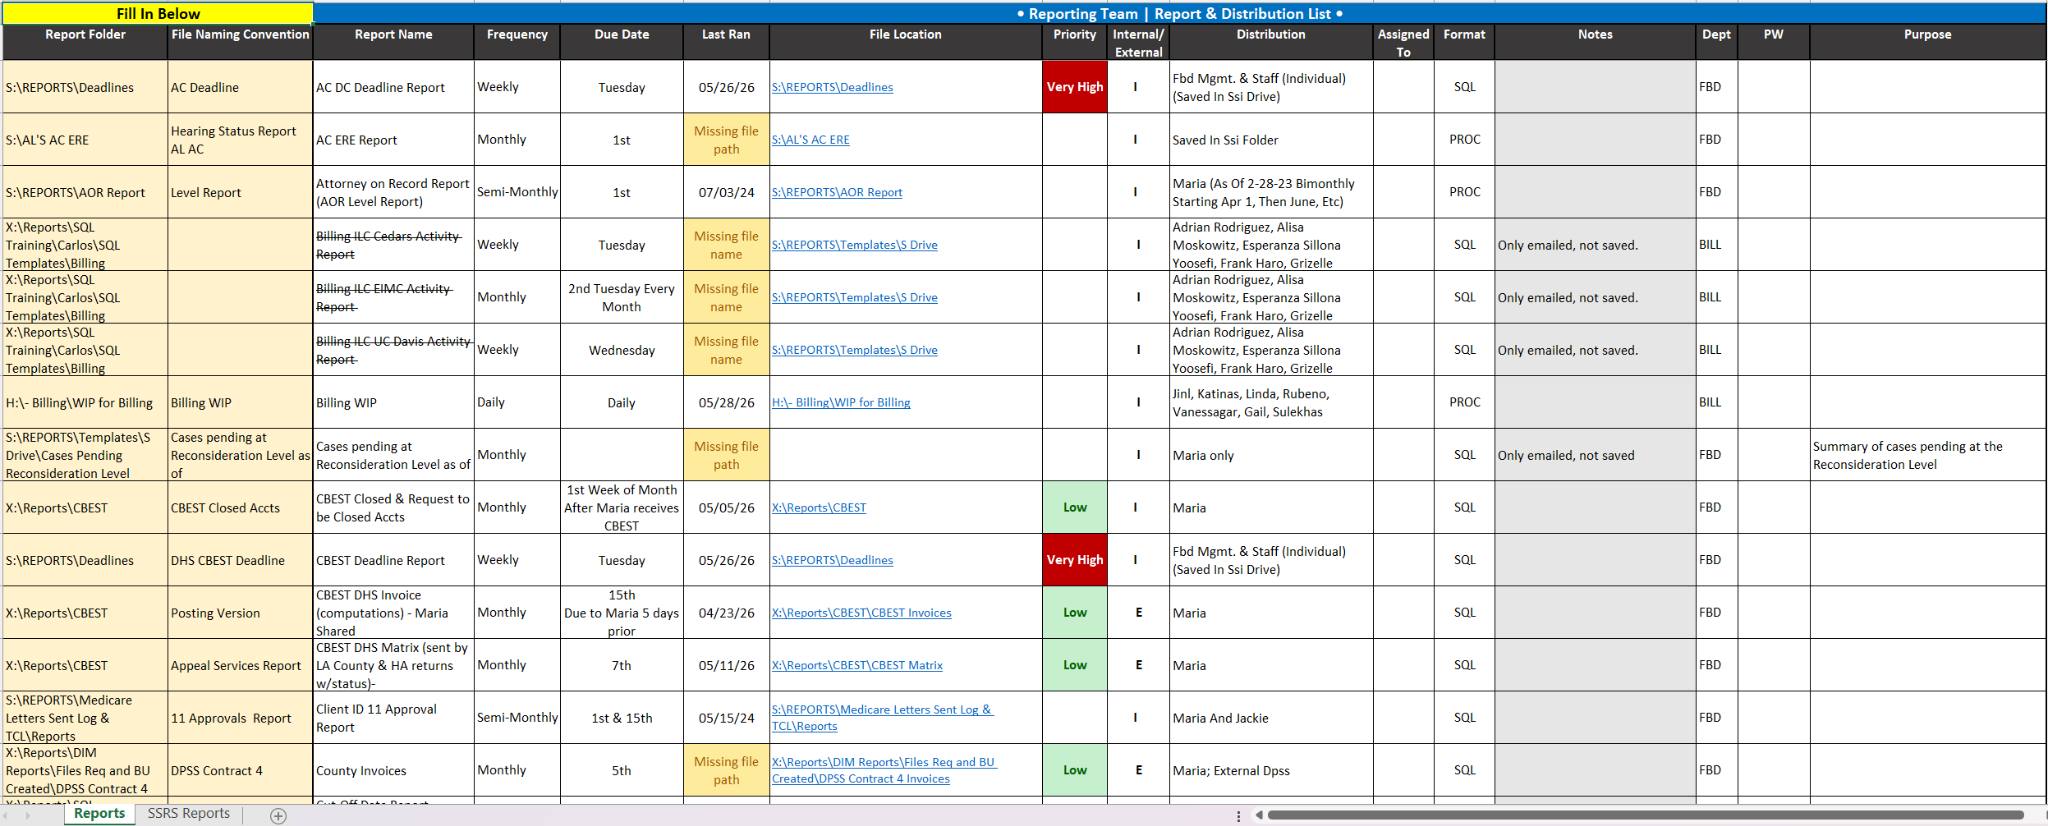Select the Reporting Team title banner
The height and width of the screenshot is (826, 2048).
click(1179, 13)
